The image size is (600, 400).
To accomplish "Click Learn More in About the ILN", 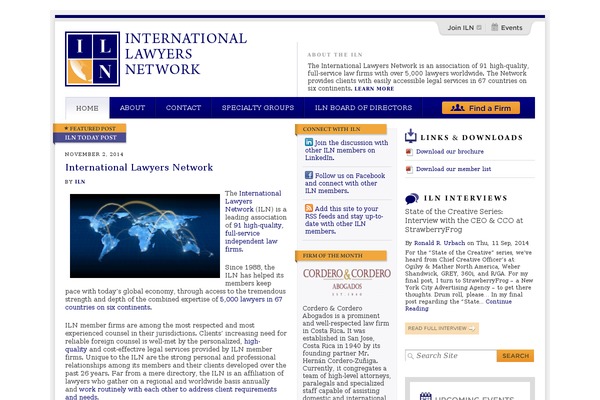I will [374, 89].
